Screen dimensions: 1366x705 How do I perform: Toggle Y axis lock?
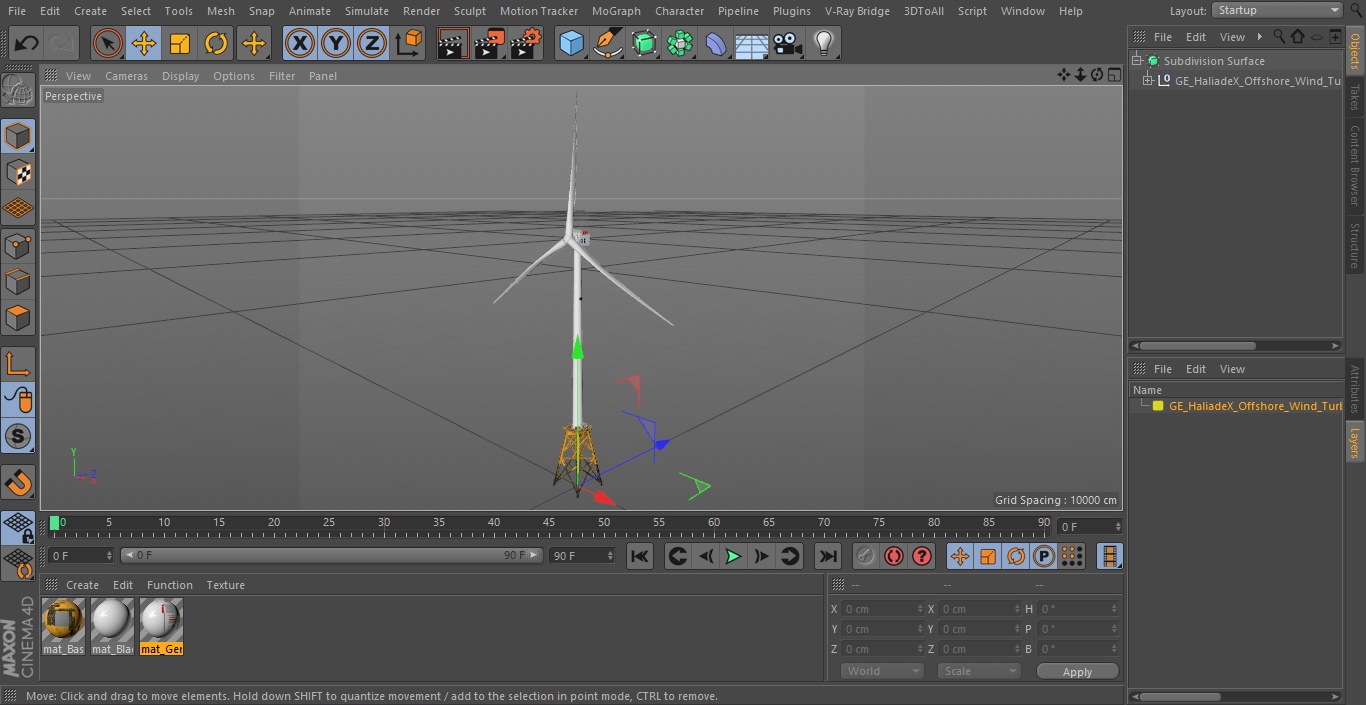tap(336, 44)
